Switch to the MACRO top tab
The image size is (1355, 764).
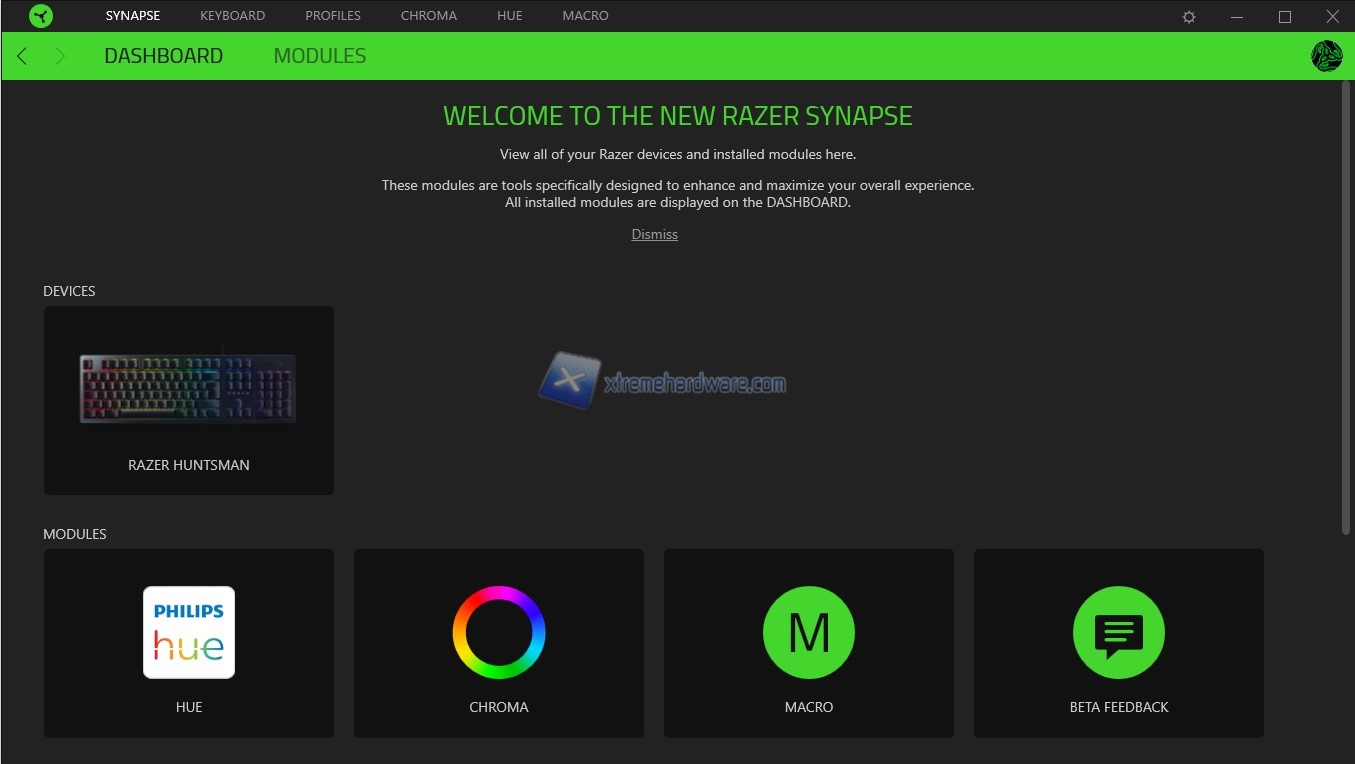click(585, 16)
